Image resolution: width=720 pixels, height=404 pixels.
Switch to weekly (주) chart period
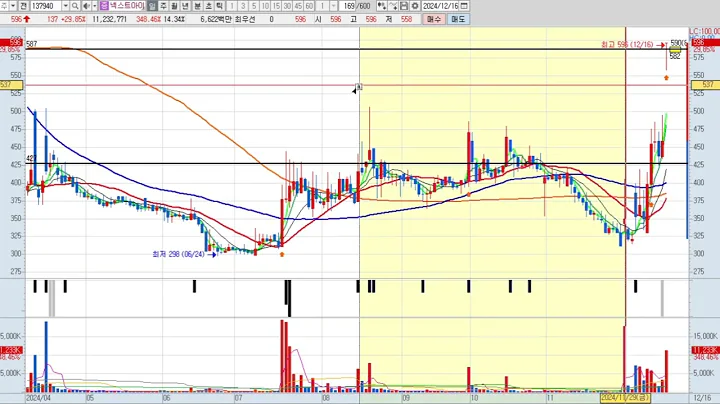163,6
